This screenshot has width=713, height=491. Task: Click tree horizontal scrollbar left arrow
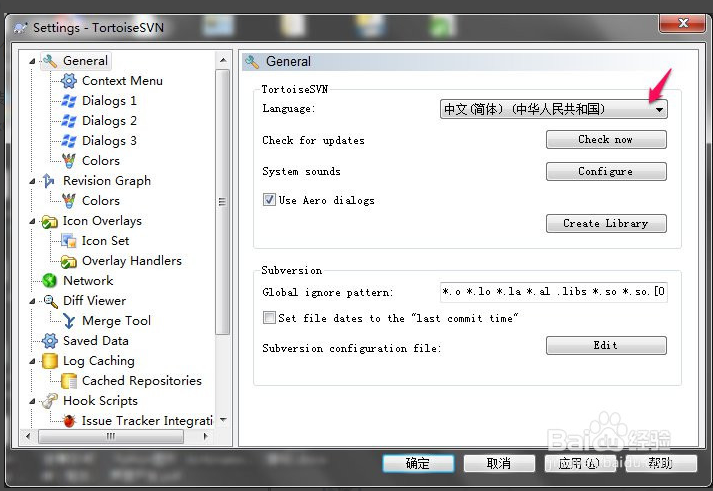coord(28,436)
